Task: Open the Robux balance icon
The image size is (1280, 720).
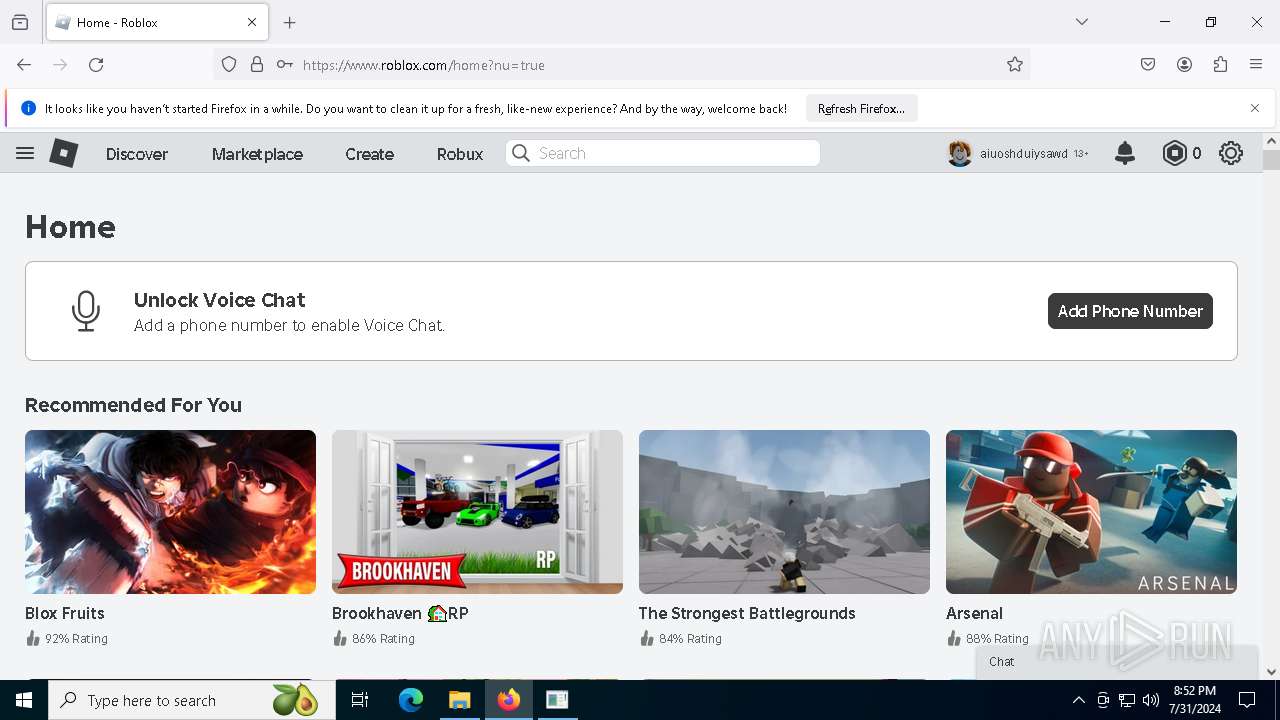Action: coord(1174,153)
